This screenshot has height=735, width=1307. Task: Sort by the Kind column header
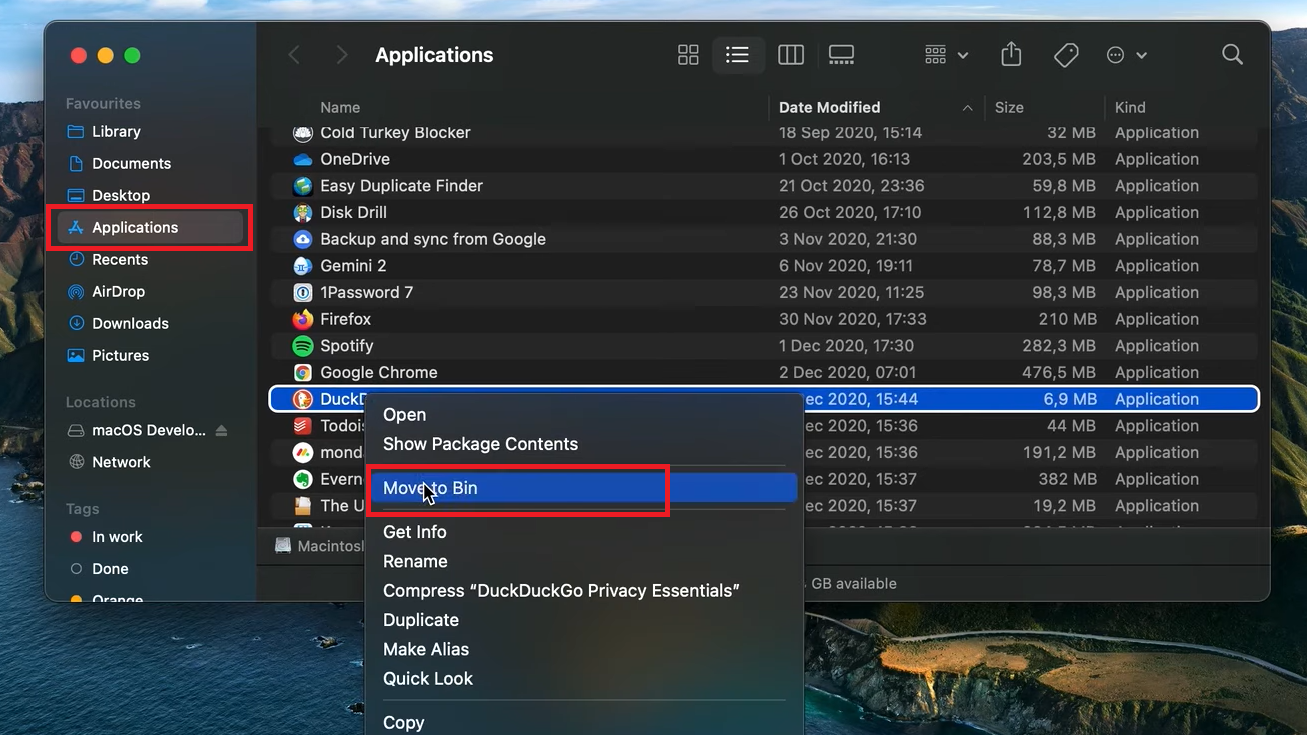pos(1130,107)
